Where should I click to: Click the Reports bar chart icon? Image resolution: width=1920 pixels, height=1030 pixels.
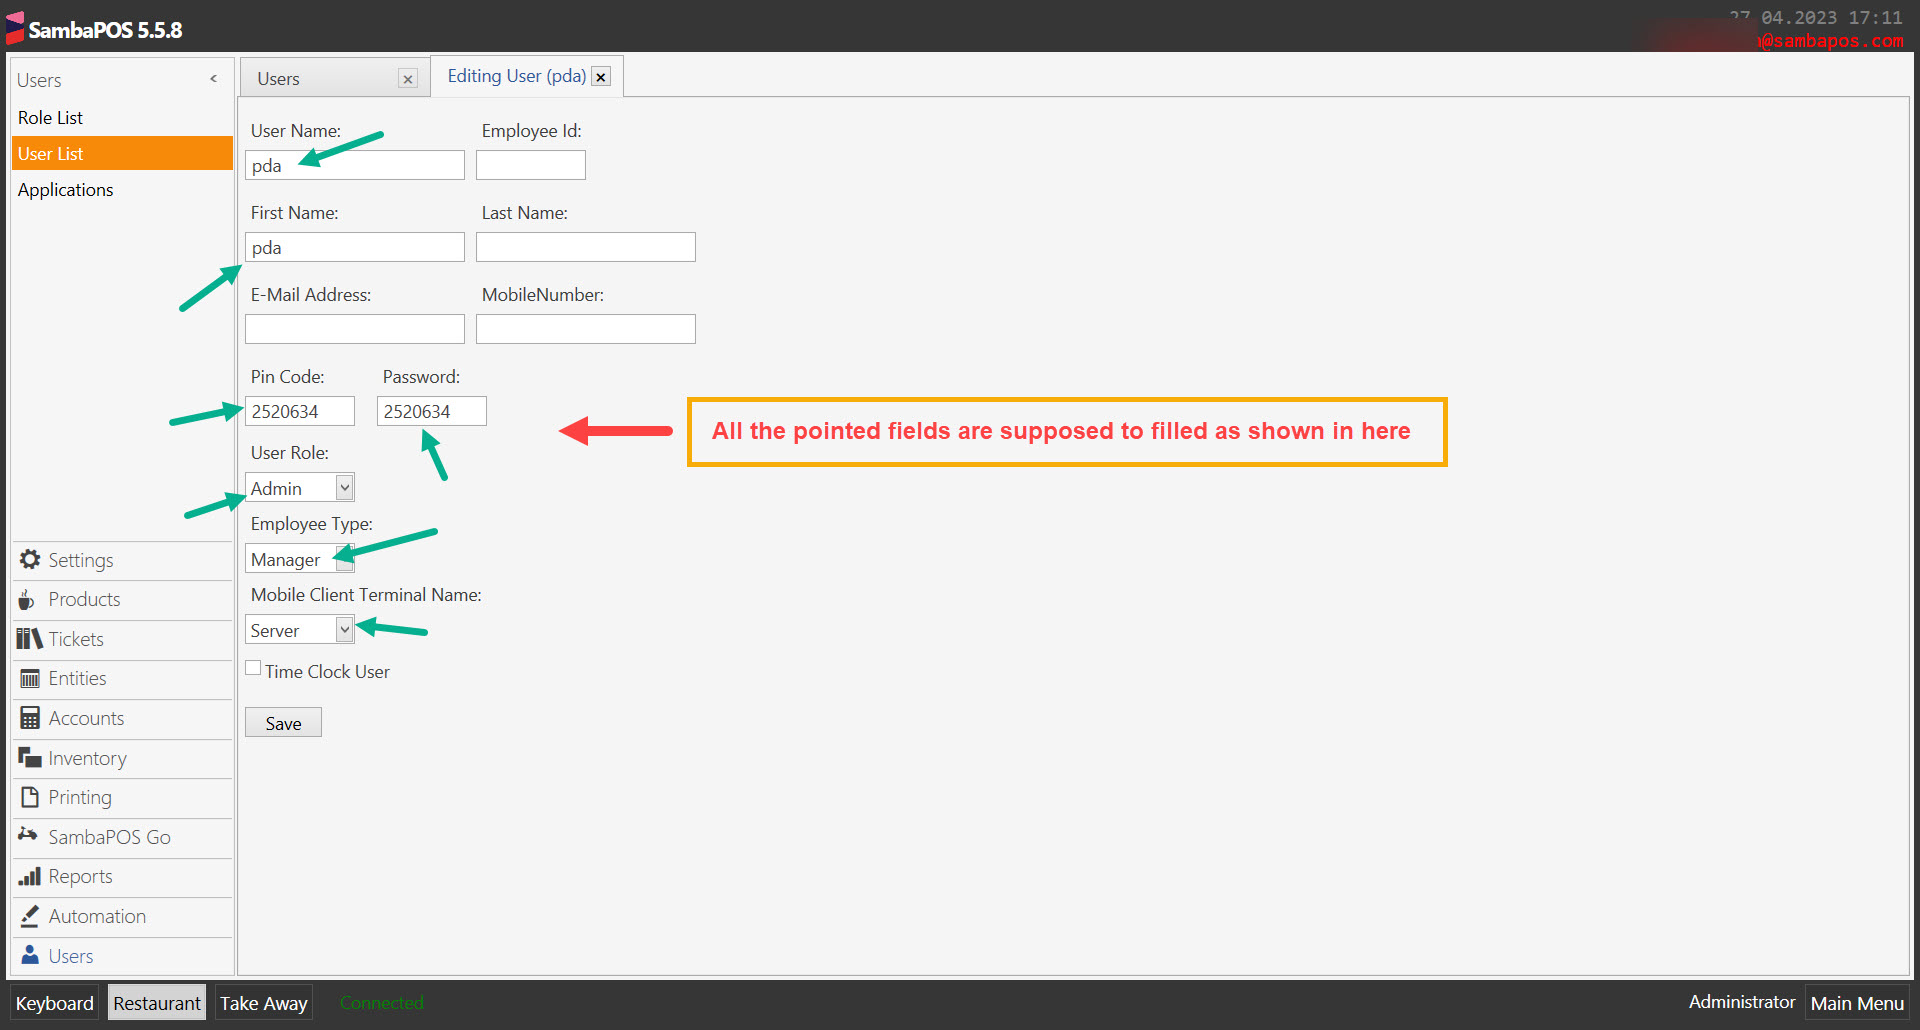pos(29,877)
